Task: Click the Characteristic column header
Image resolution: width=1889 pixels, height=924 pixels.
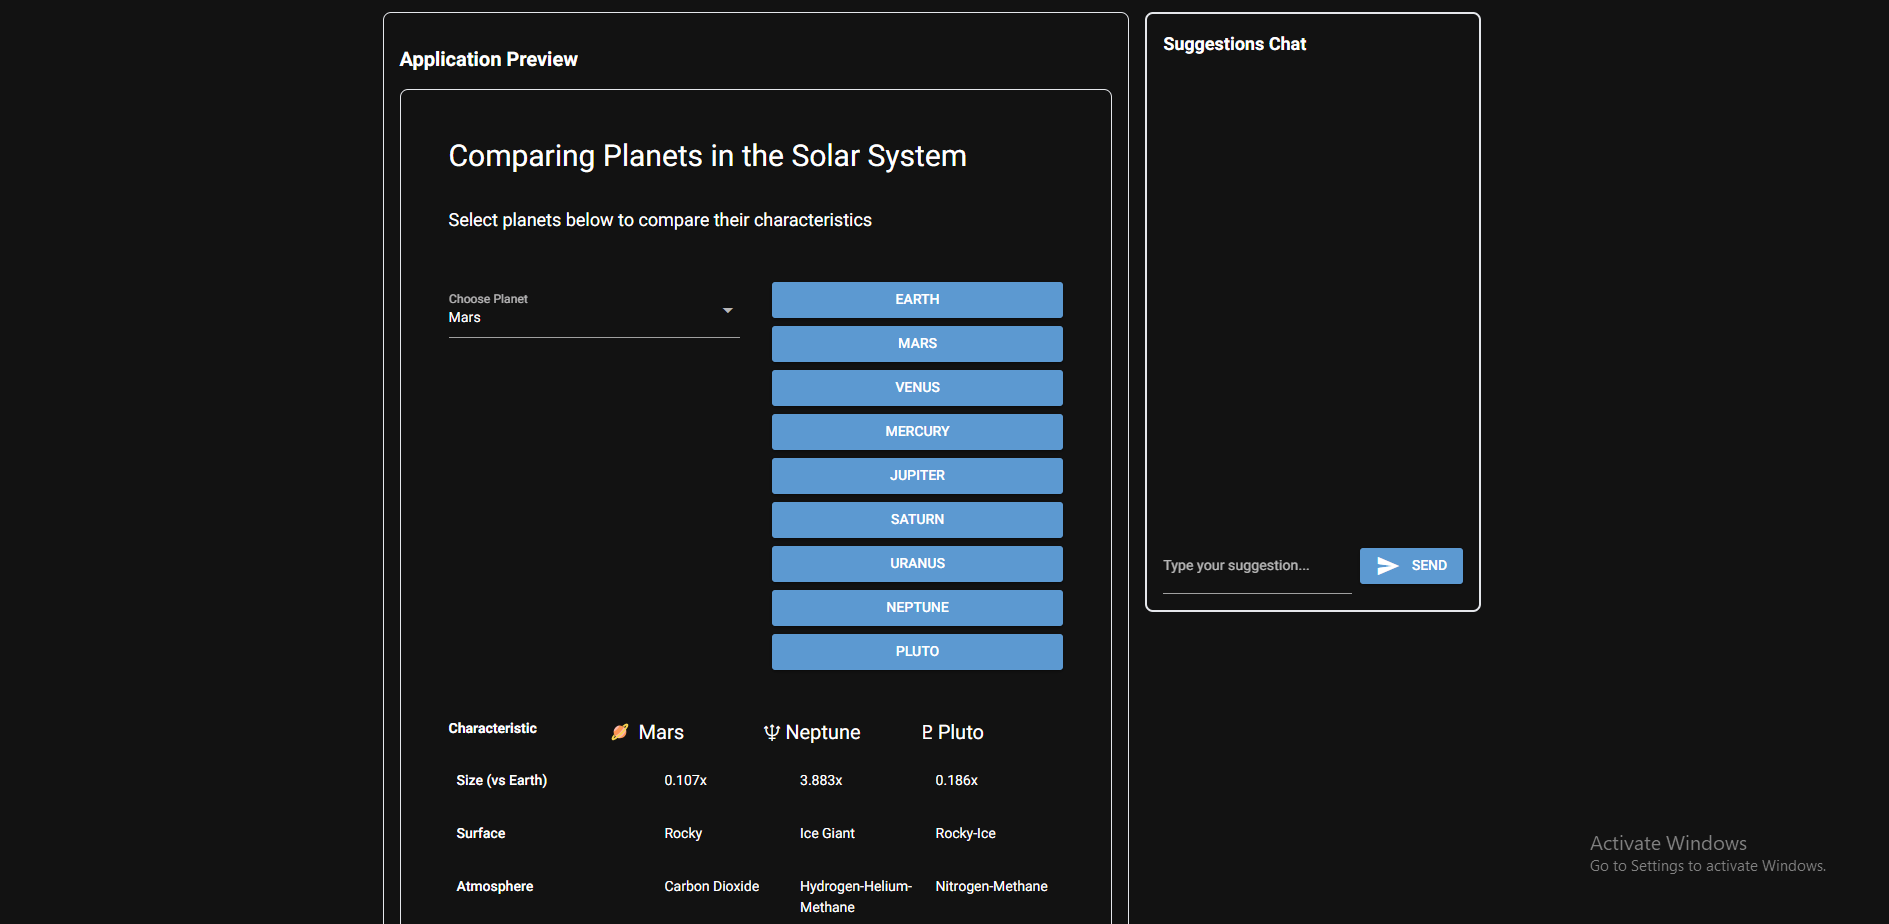Action: 493,729
